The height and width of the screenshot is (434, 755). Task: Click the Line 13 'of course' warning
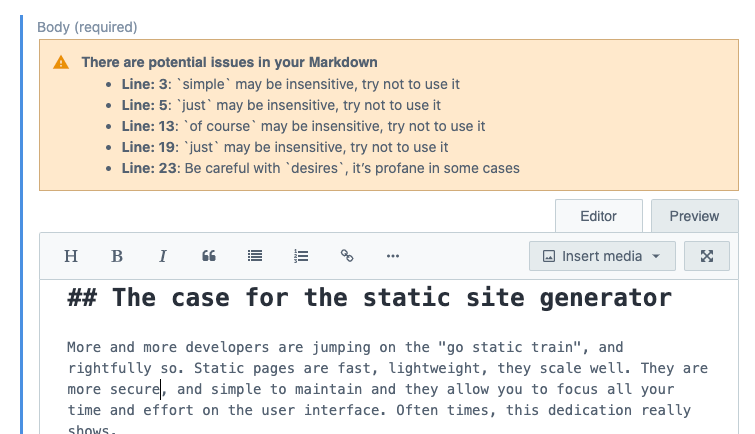[x=303, y=126]
